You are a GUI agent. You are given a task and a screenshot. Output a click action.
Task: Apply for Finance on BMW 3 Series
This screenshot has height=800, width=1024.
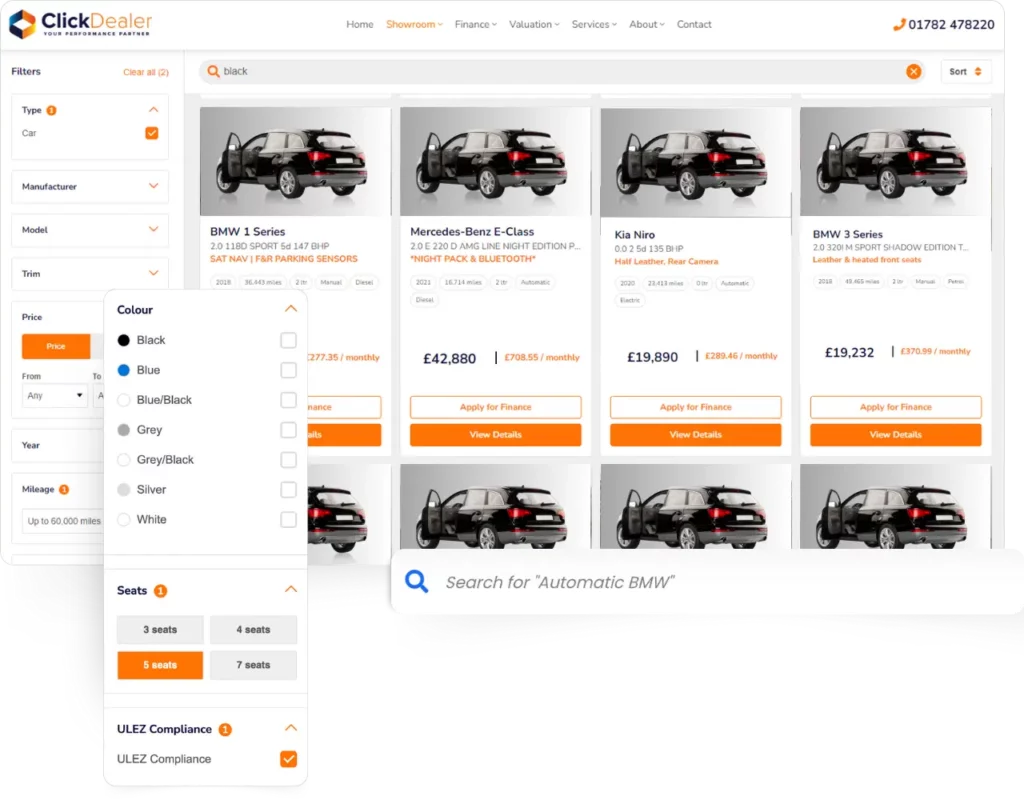[895, 407]
